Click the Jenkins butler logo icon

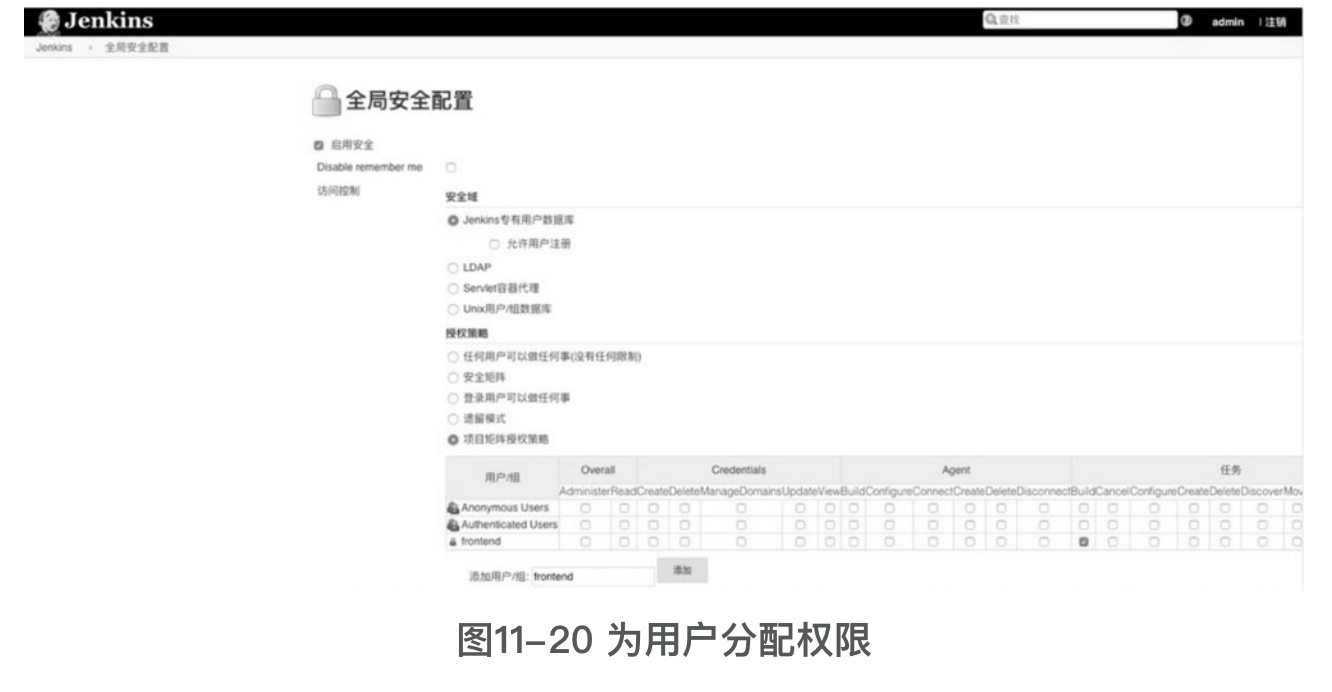48,21
